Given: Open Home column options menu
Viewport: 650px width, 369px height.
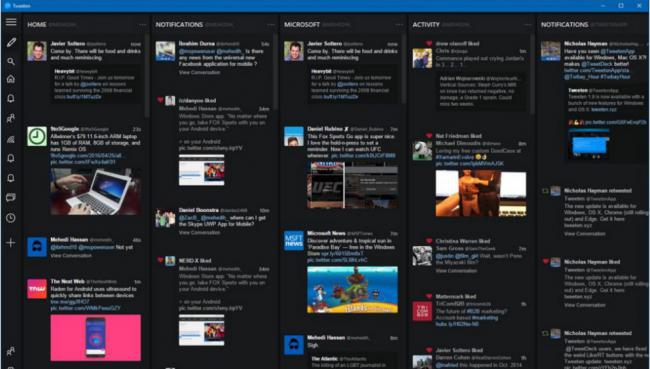Looking at the screenshot, I should click(142, 25).
